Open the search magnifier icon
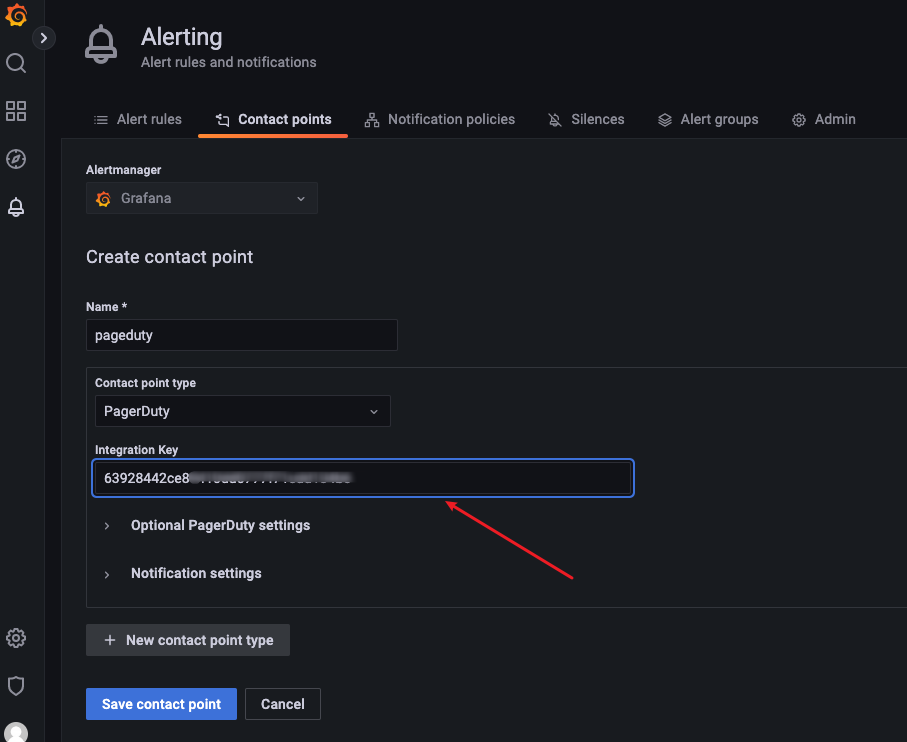The image size is (907, 742). [16, 63]
